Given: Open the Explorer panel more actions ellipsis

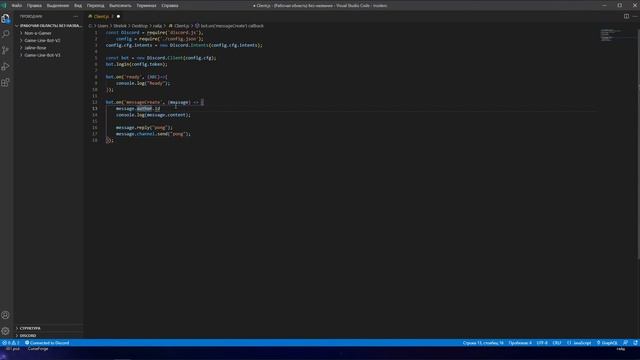Looking at the screenshot, I should point(76,16).
